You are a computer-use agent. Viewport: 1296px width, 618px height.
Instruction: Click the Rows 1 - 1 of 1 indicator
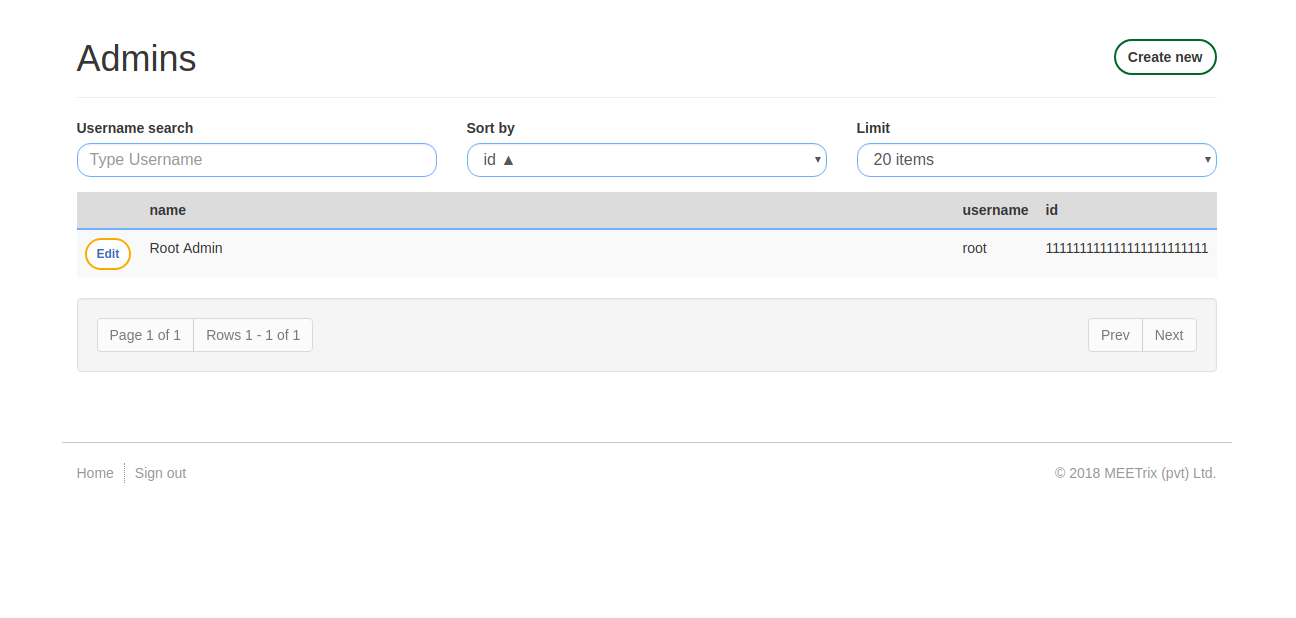[x=253, y=334]
